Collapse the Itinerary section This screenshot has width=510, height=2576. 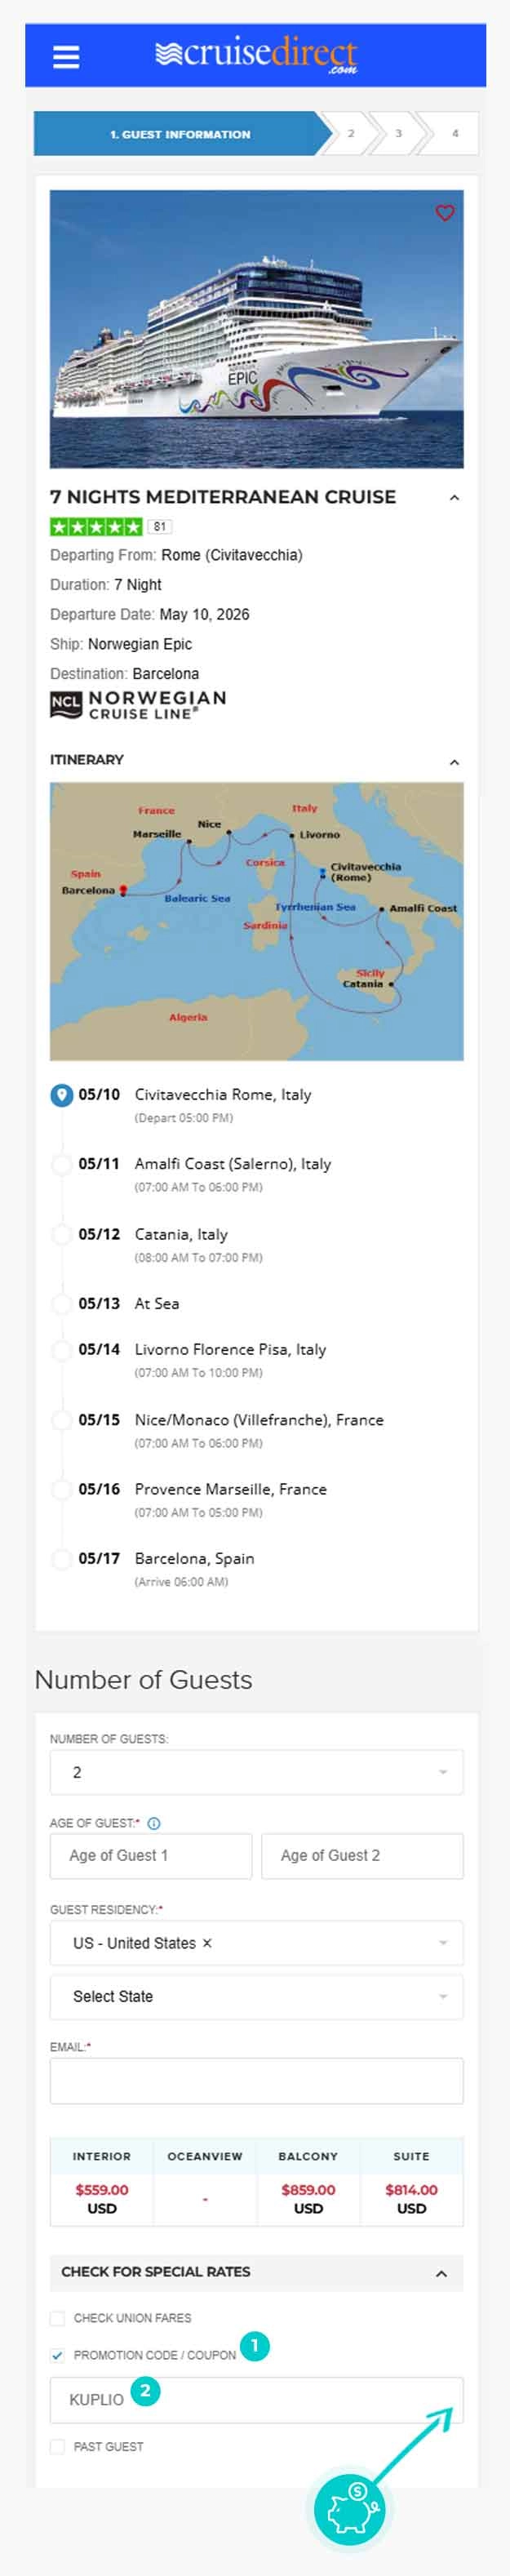pyautogui.click(x=454, y=762)
